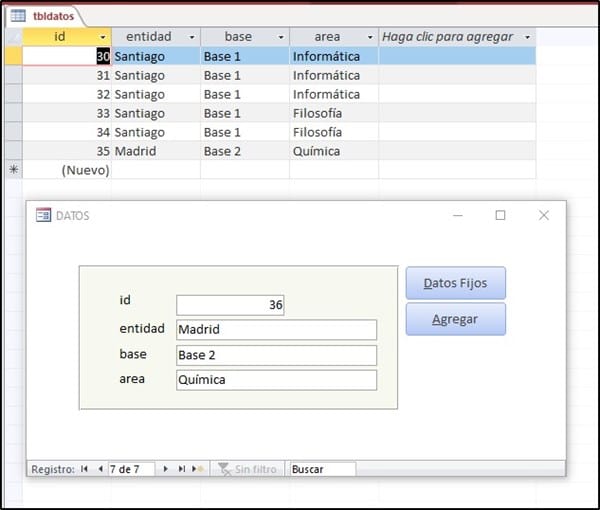Image resolution: width=600 pixels, height=510 pixels.
Task: Go to next record arrow
Action: click(166, 469)
